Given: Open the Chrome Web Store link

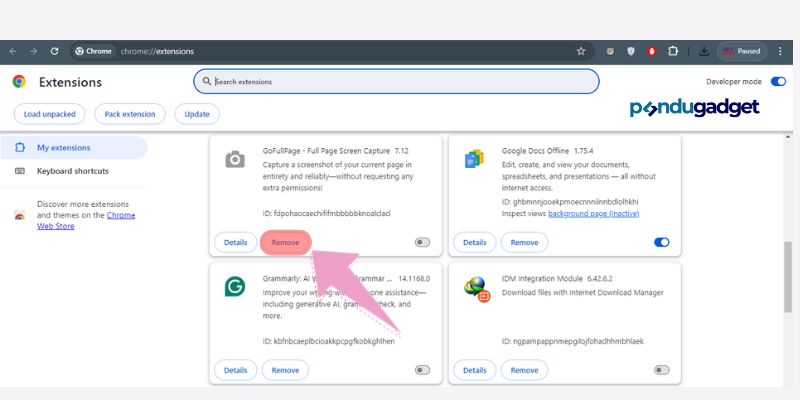Looking at the screenshot, I should click(86, 220).
